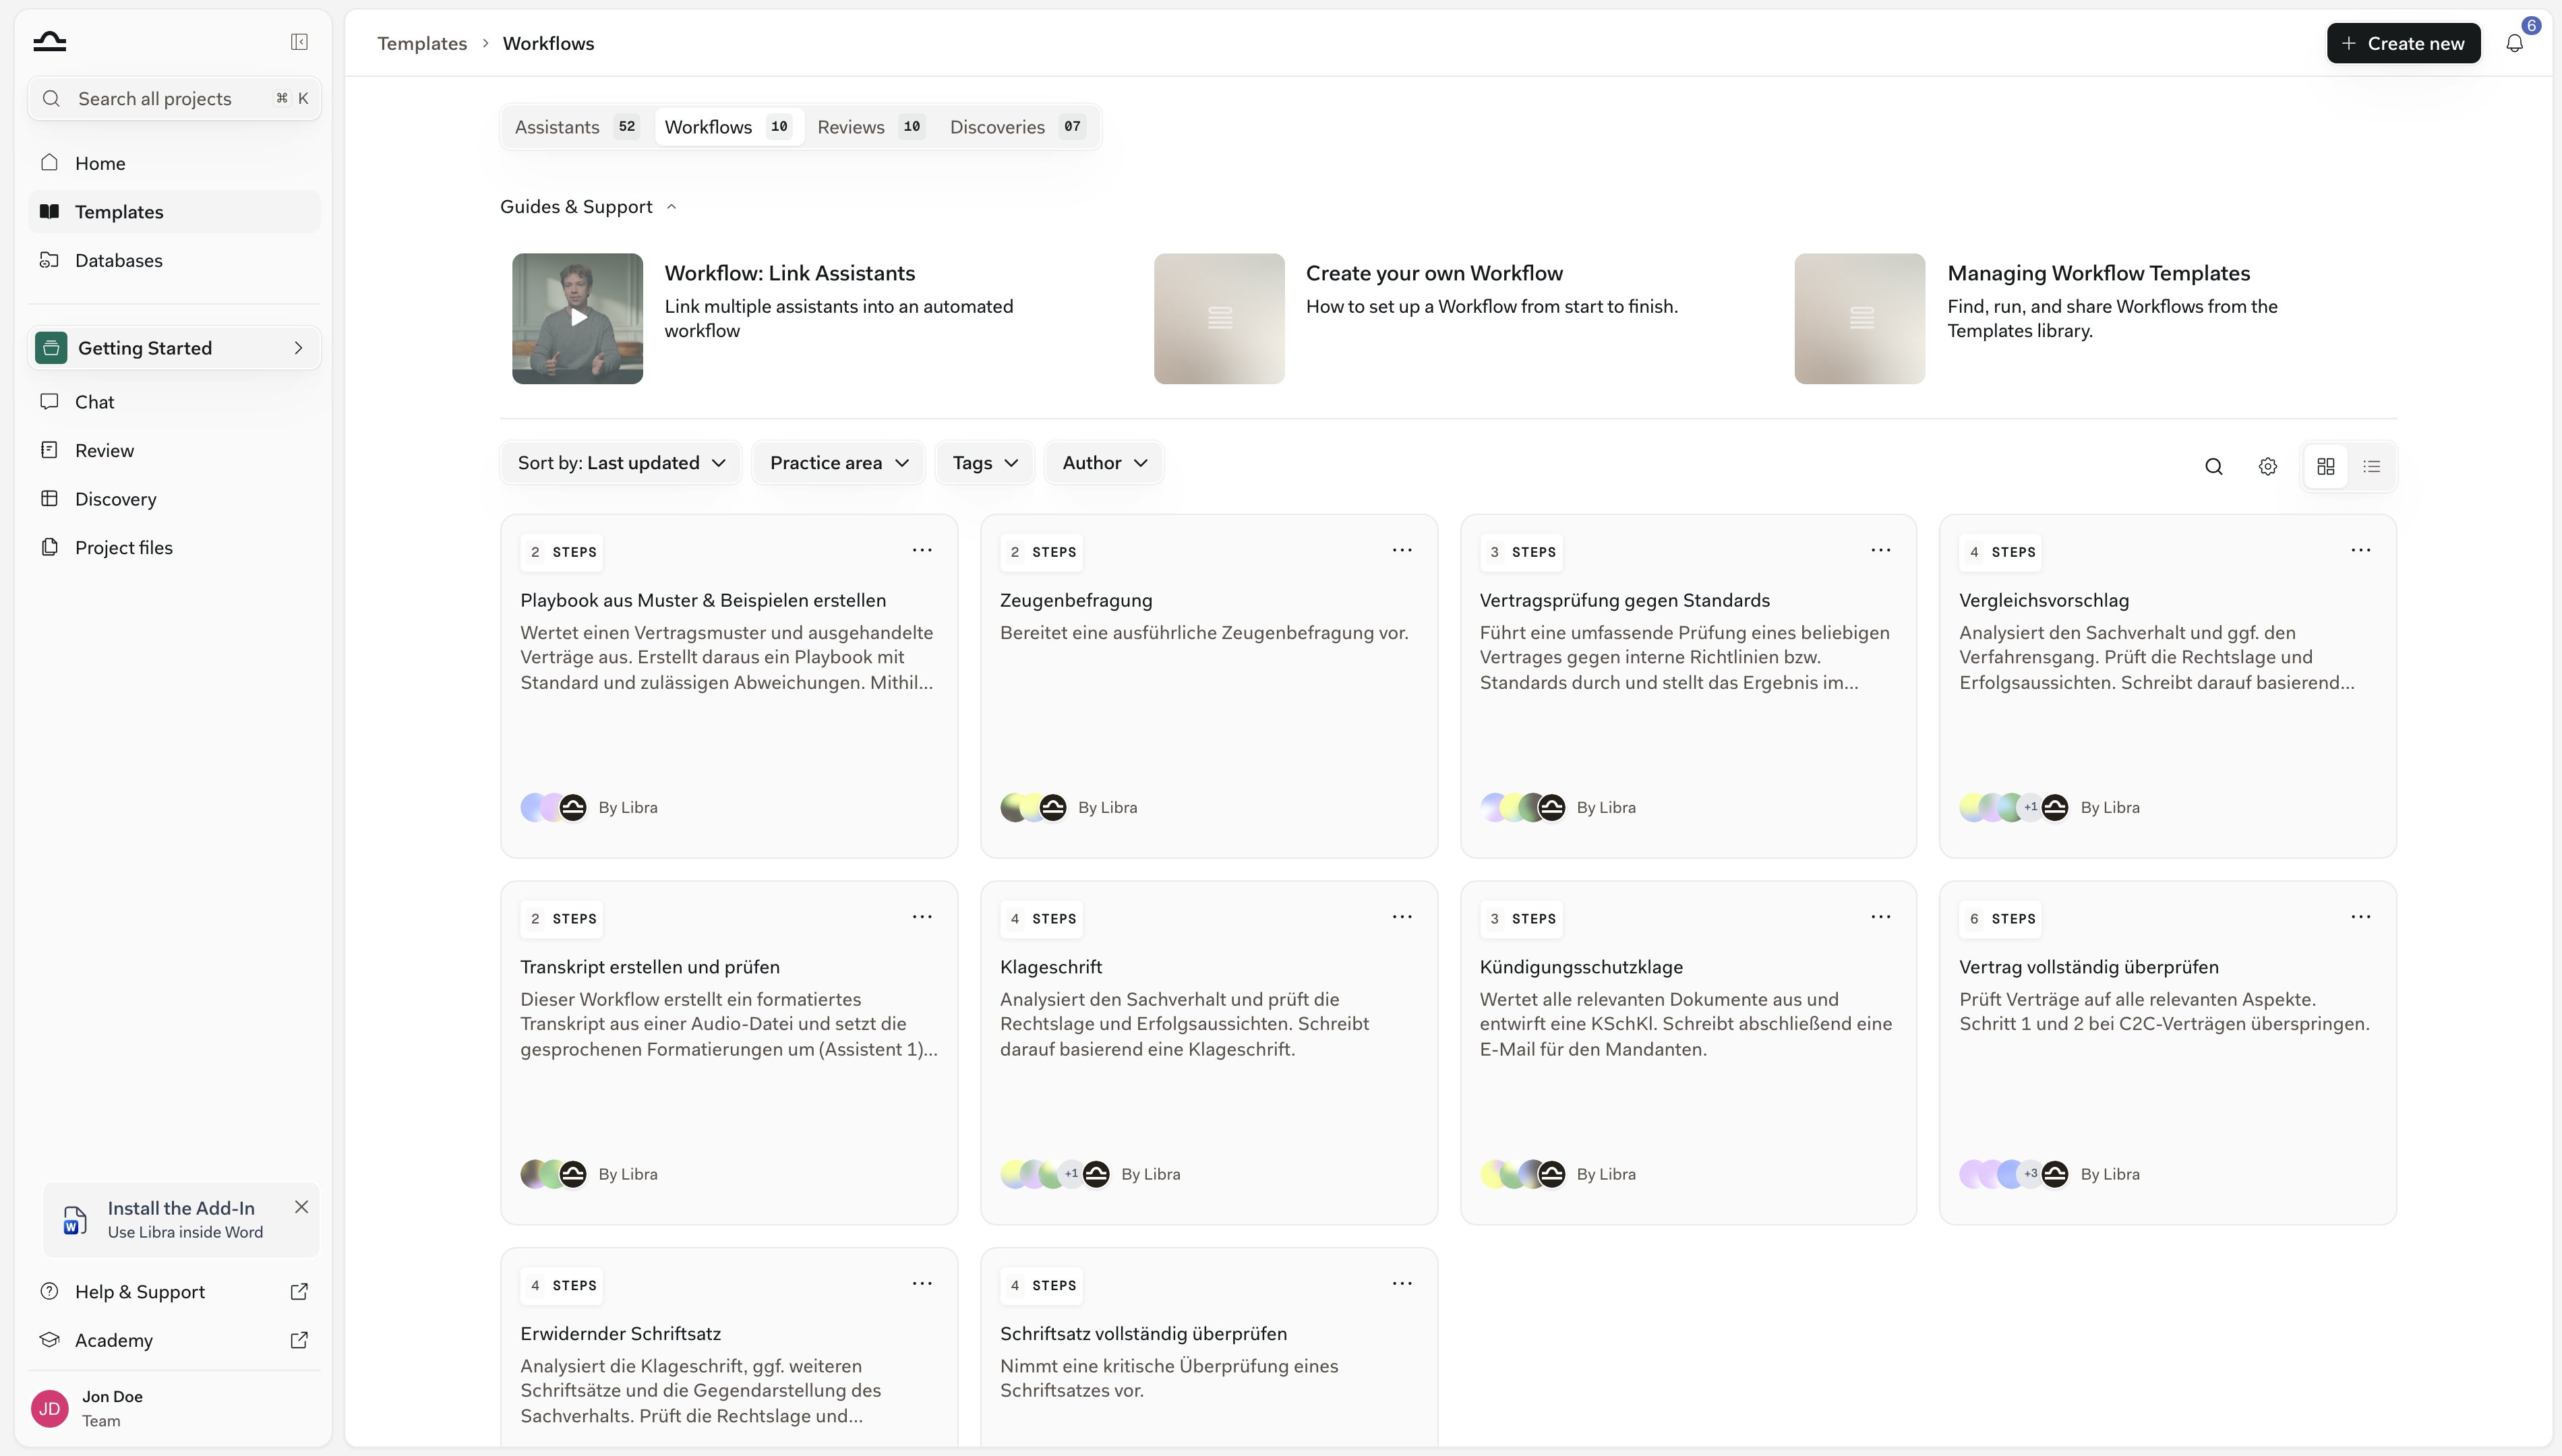
Task: Open the more options menu on the Erwidernder Schriftsatz card
Action: [922, 1283]
